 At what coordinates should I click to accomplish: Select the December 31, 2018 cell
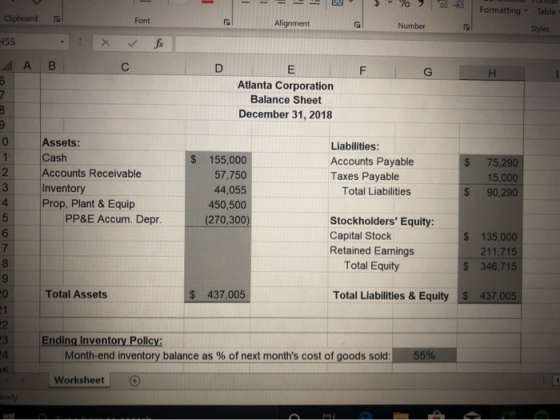[x=285, y=114]
